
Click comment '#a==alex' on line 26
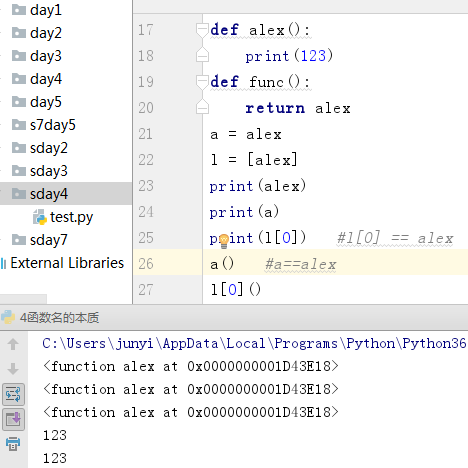[x=300, y=264]
